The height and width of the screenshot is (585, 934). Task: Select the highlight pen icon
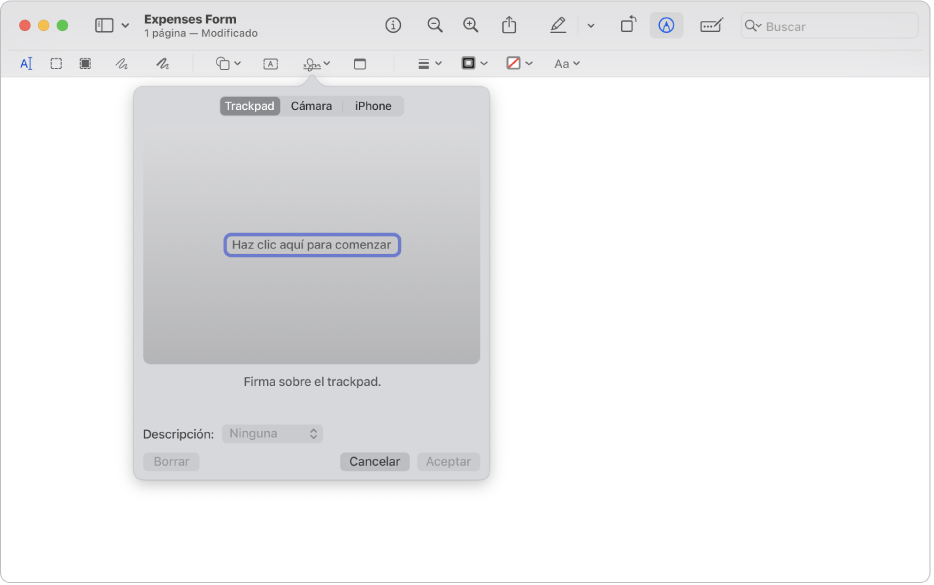(558, 25)
